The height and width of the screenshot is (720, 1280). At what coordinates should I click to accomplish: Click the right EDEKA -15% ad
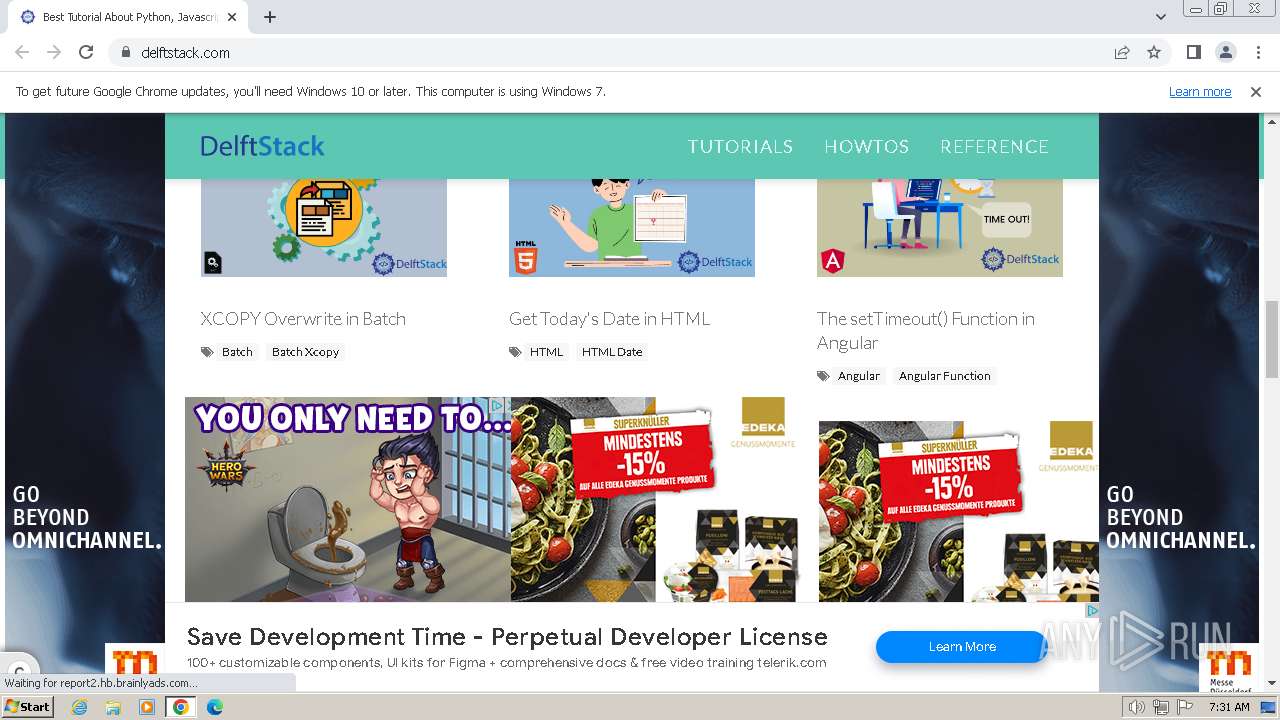958,510
